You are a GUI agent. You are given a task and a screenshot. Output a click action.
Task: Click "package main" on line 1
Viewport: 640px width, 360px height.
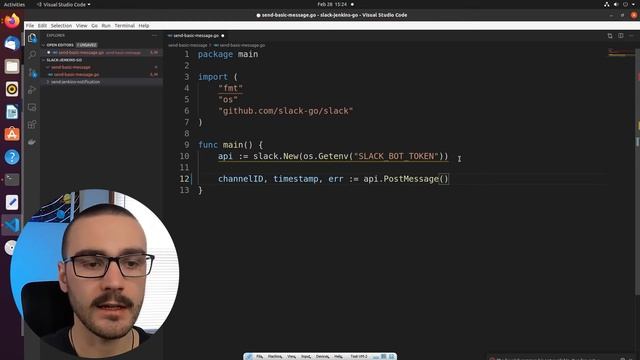pyautogui.click(x=228, y=54)
